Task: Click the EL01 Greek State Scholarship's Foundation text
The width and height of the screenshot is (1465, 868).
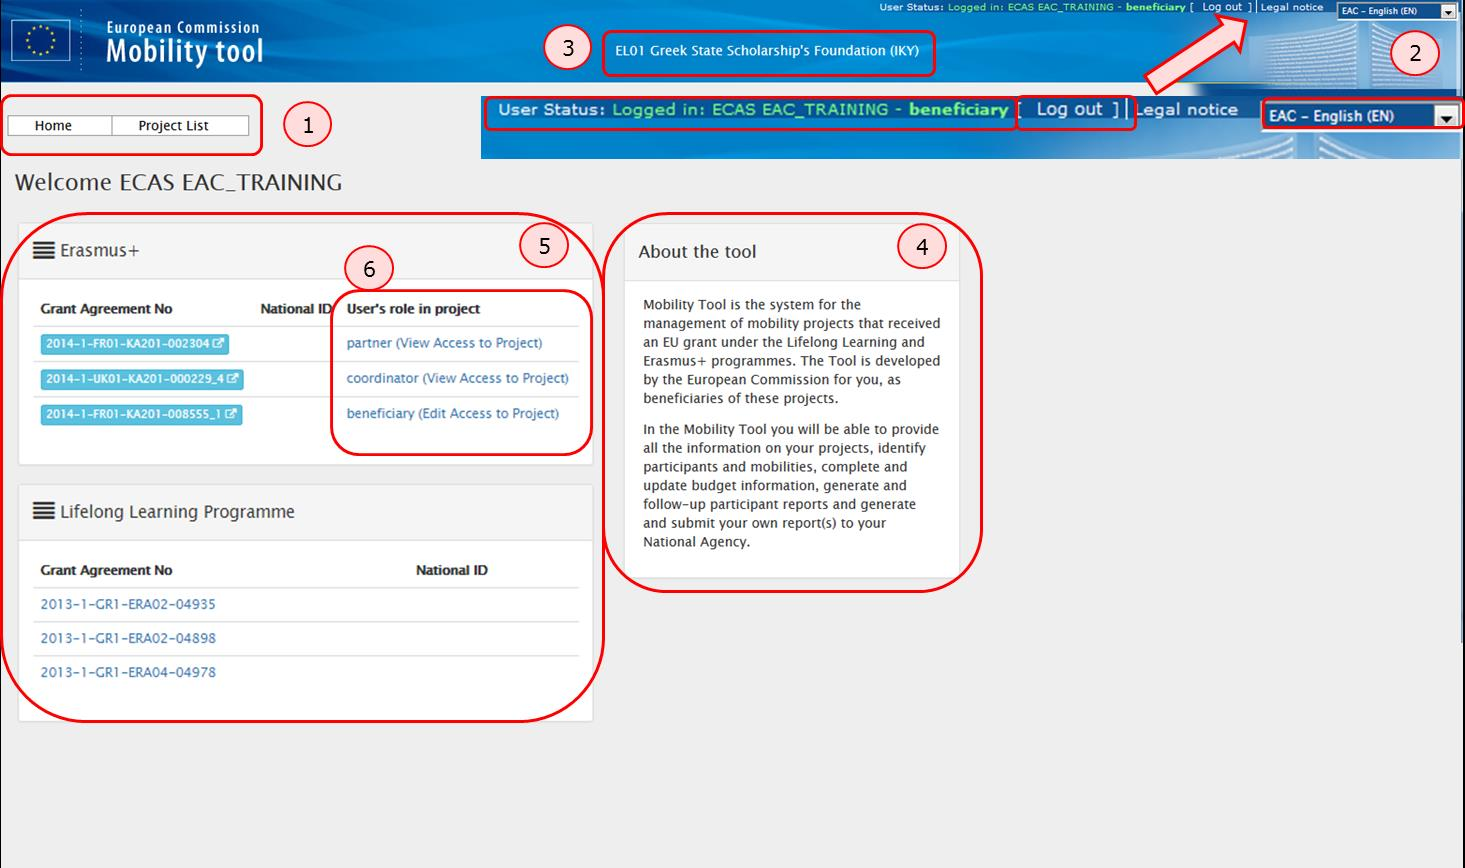Action: pos(767,50)
